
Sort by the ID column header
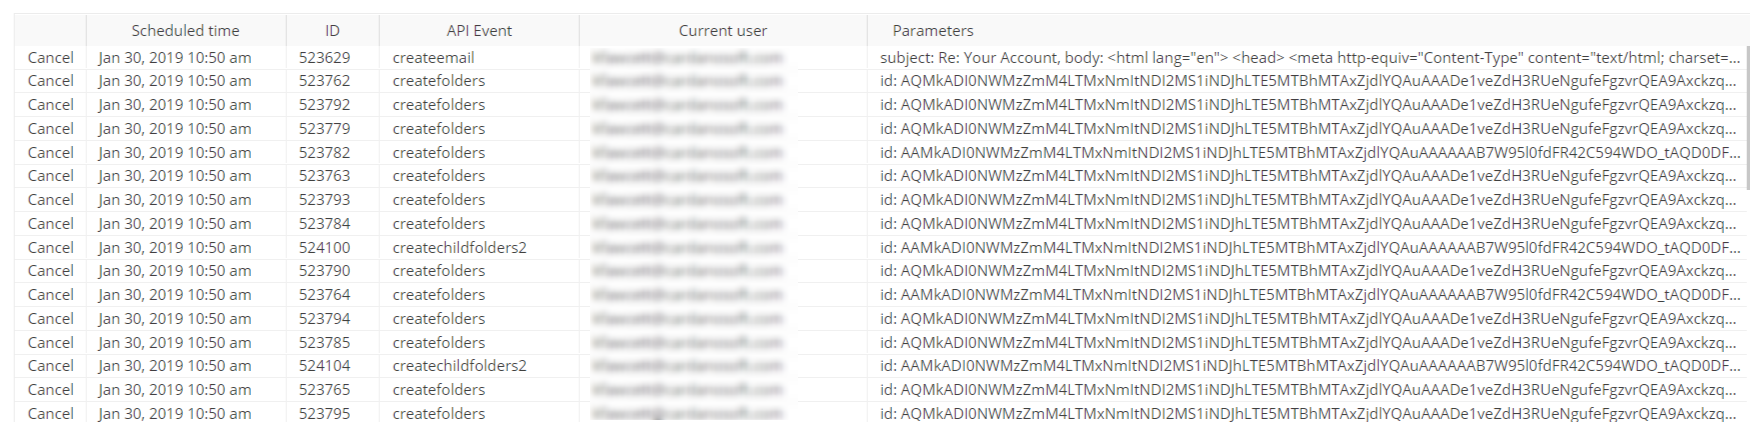click(332, 31)
